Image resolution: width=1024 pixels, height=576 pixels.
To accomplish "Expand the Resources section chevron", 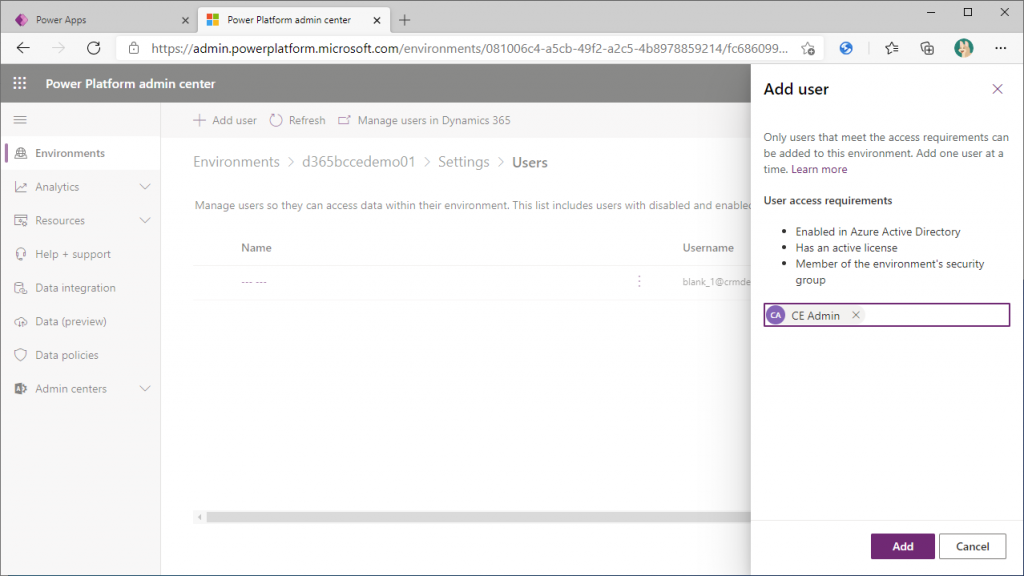I will [x=145, y=220].
